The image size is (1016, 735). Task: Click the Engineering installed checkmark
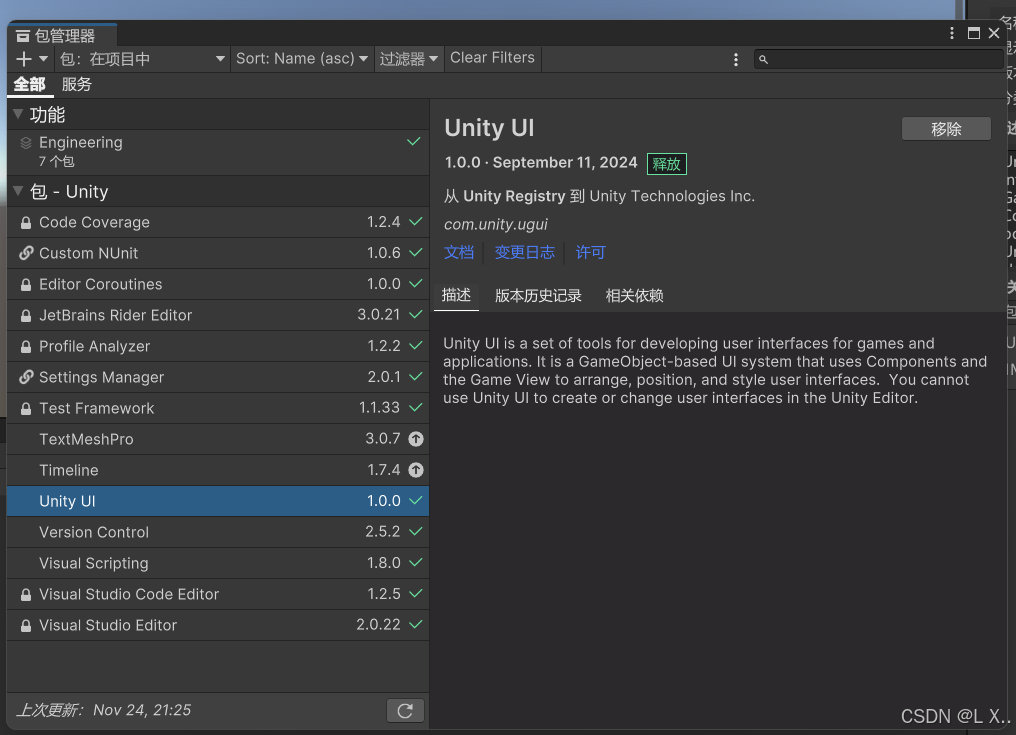point(413,141)
